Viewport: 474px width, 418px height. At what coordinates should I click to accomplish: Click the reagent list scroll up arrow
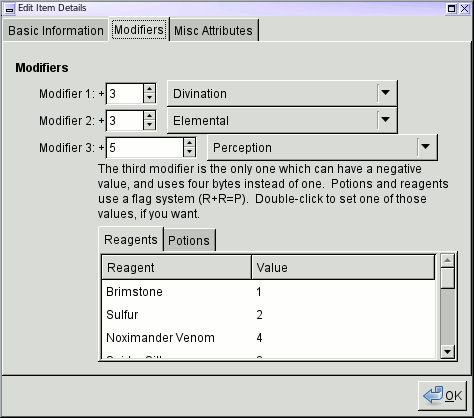coord(447,260)
